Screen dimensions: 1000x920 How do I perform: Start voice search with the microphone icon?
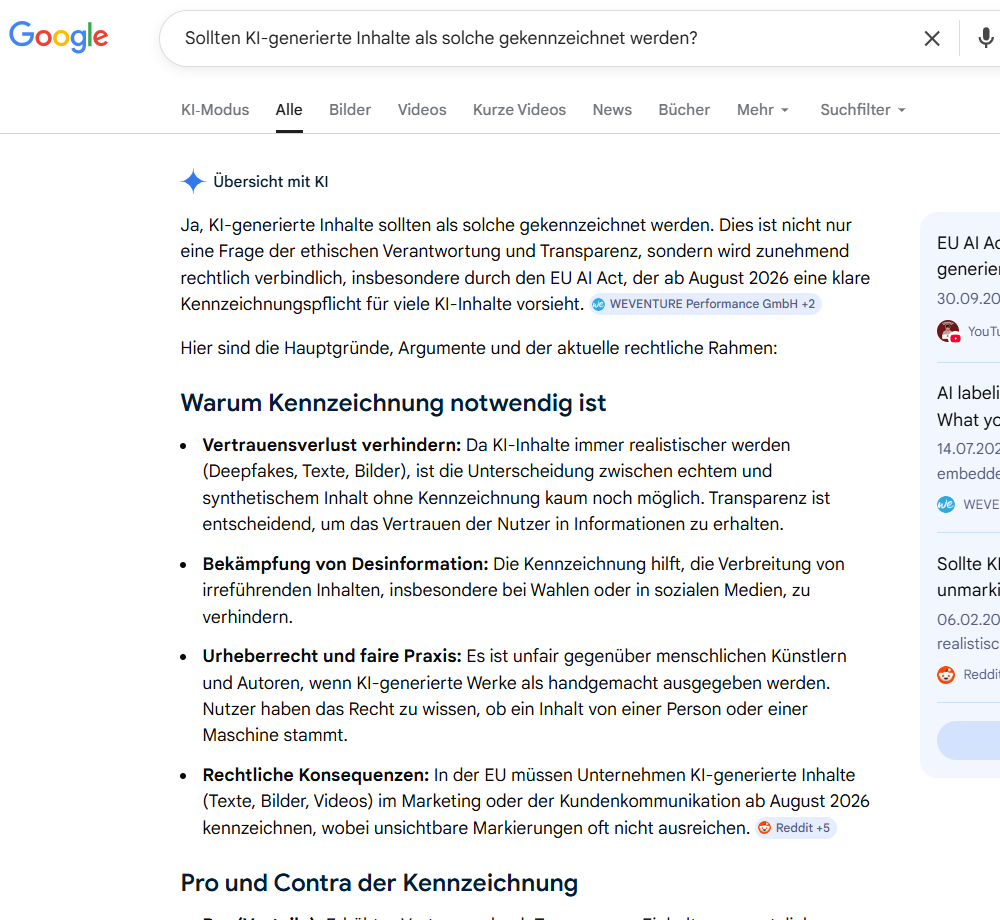point(985,39)
